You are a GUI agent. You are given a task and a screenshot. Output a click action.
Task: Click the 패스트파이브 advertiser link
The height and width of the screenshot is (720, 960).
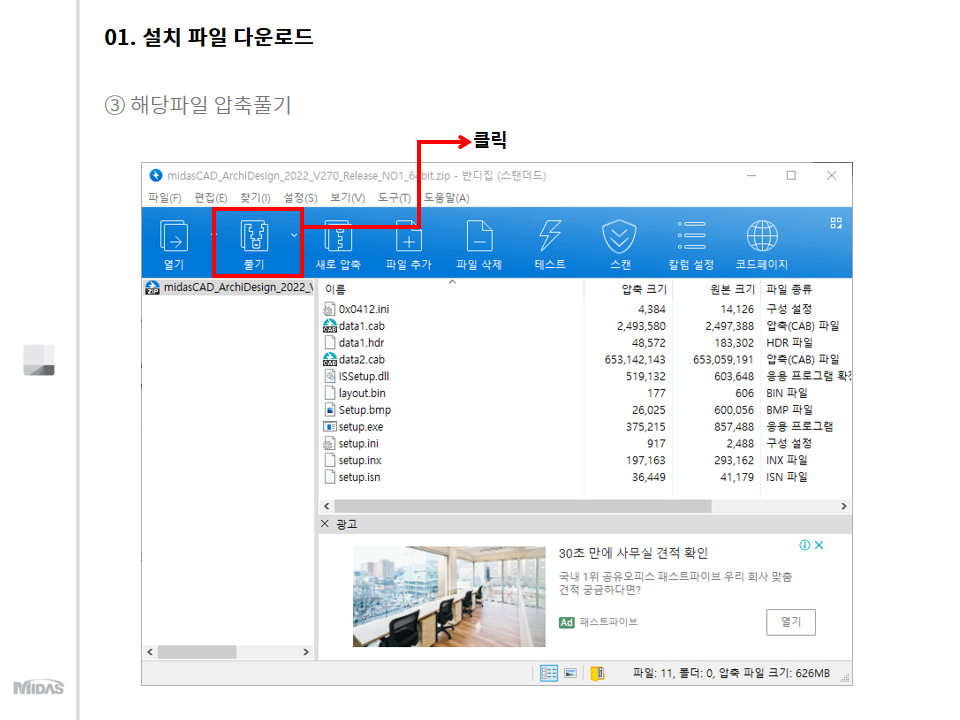tap(609, 622)
